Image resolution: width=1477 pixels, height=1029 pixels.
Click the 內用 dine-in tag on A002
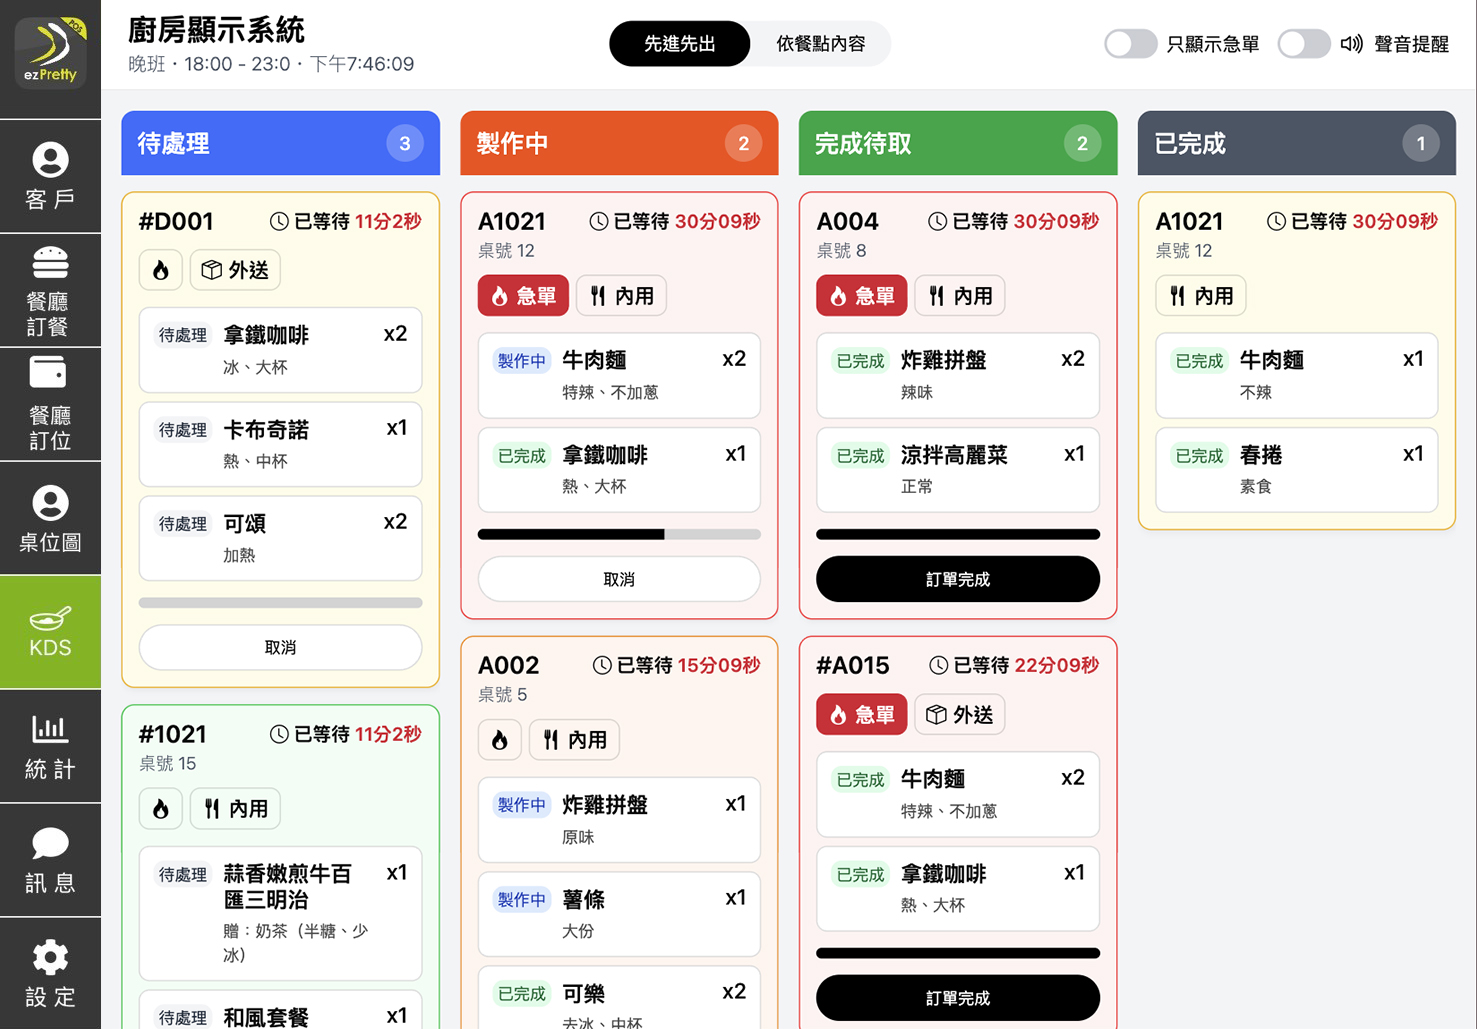coord(574,739)
